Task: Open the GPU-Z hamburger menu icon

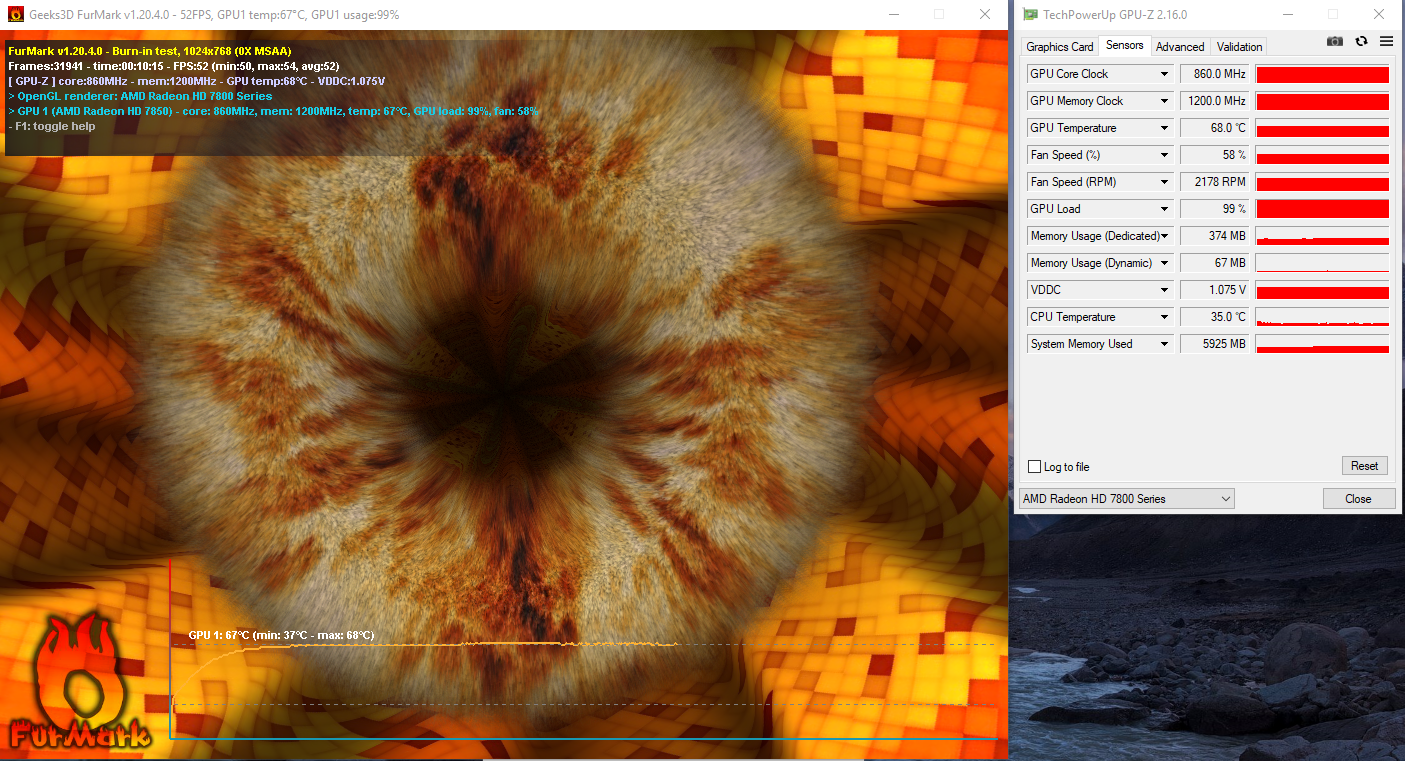Action: point(1386,41)
